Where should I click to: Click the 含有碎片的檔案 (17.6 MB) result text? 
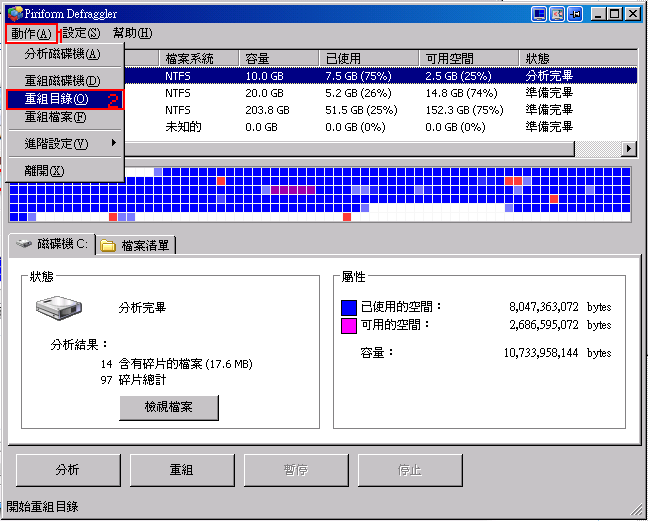pyautogui.click(x=185, y=364)
